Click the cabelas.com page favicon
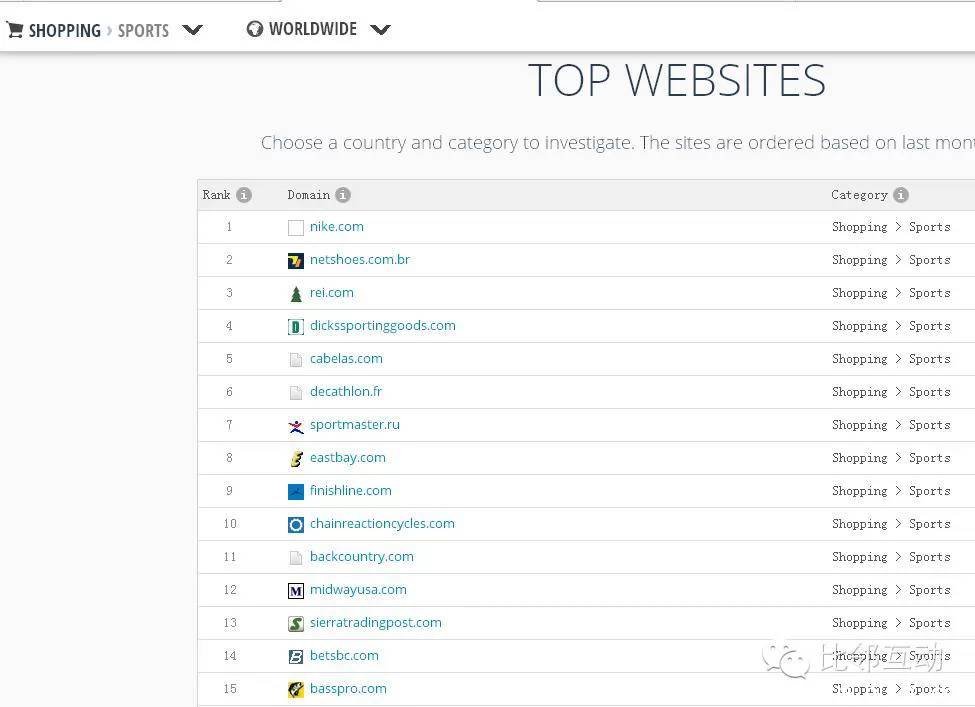 click(x=296, y=359)
